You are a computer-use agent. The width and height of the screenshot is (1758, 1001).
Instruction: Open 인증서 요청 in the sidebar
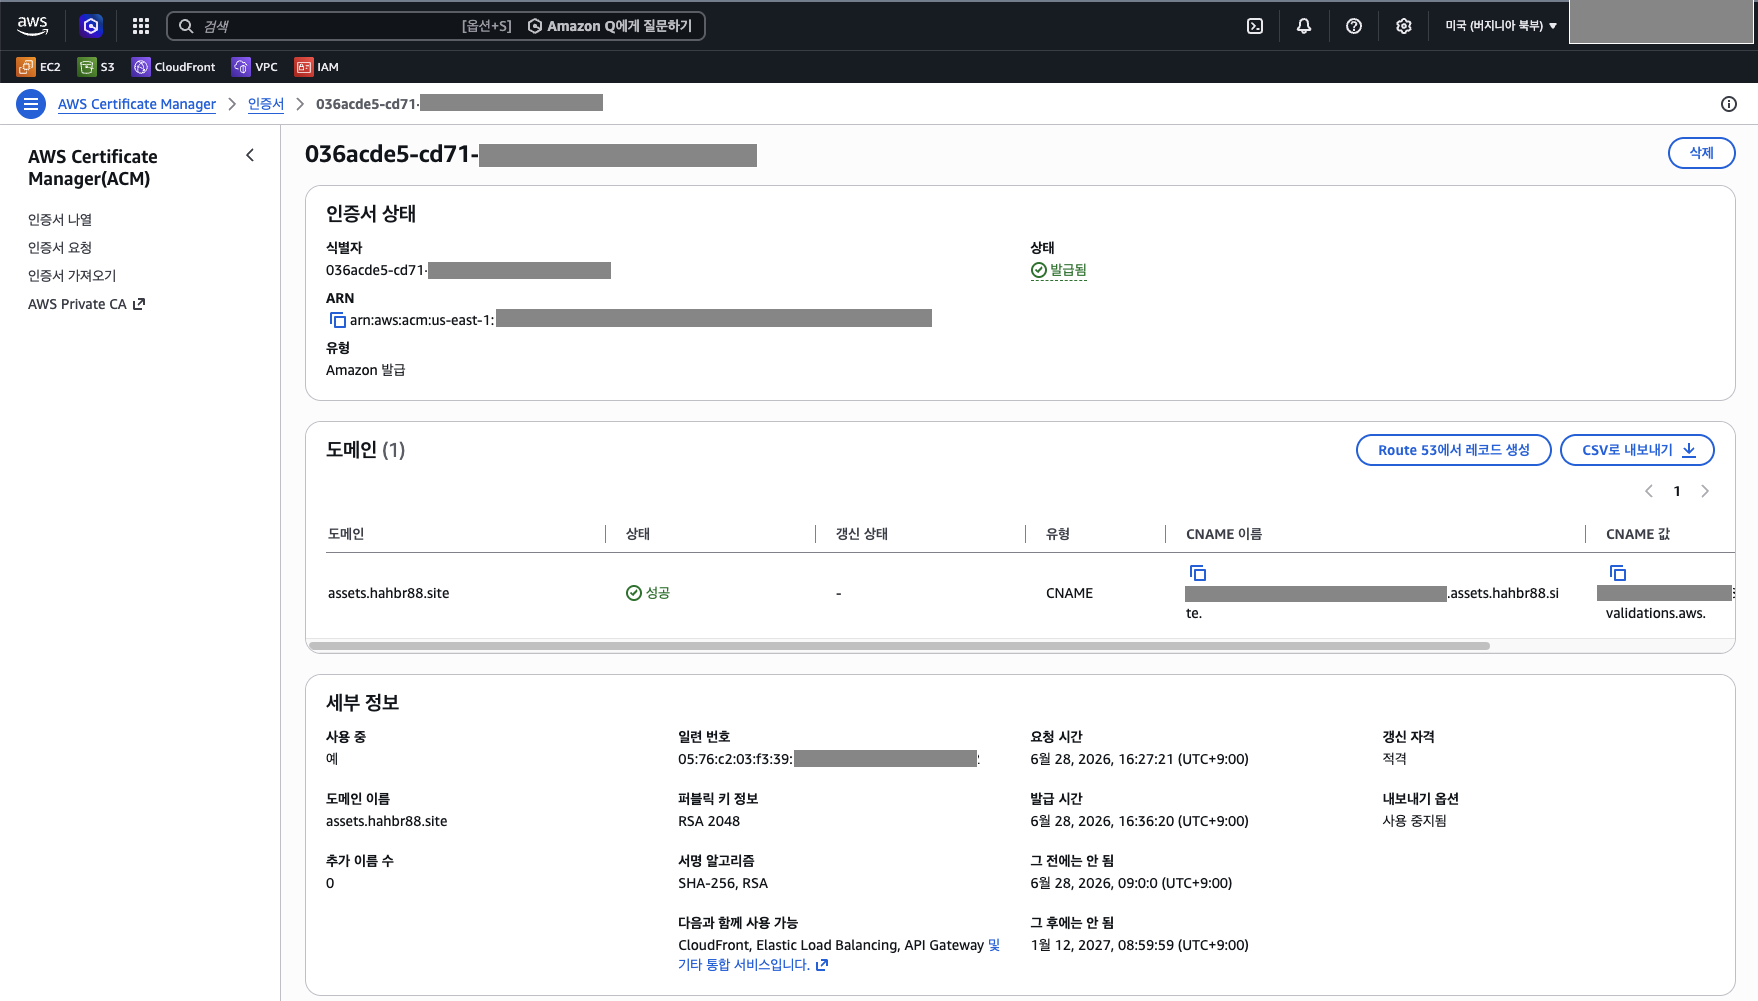(60, 247)
